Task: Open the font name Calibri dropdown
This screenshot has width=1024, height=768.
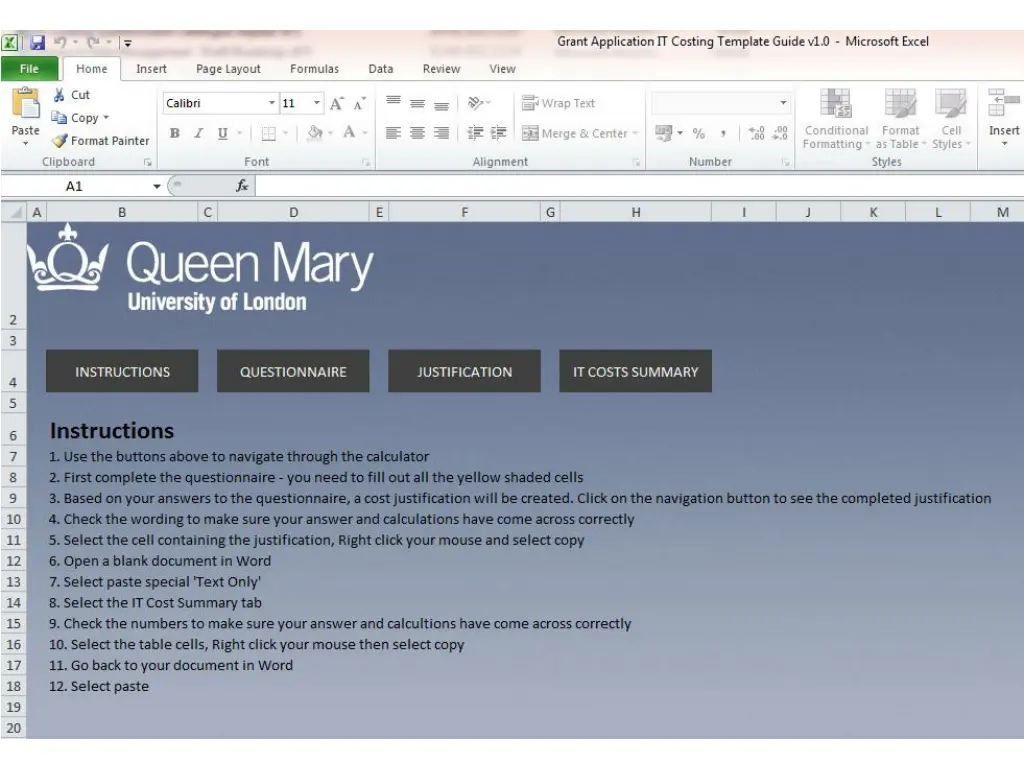Action: [272, 103]
